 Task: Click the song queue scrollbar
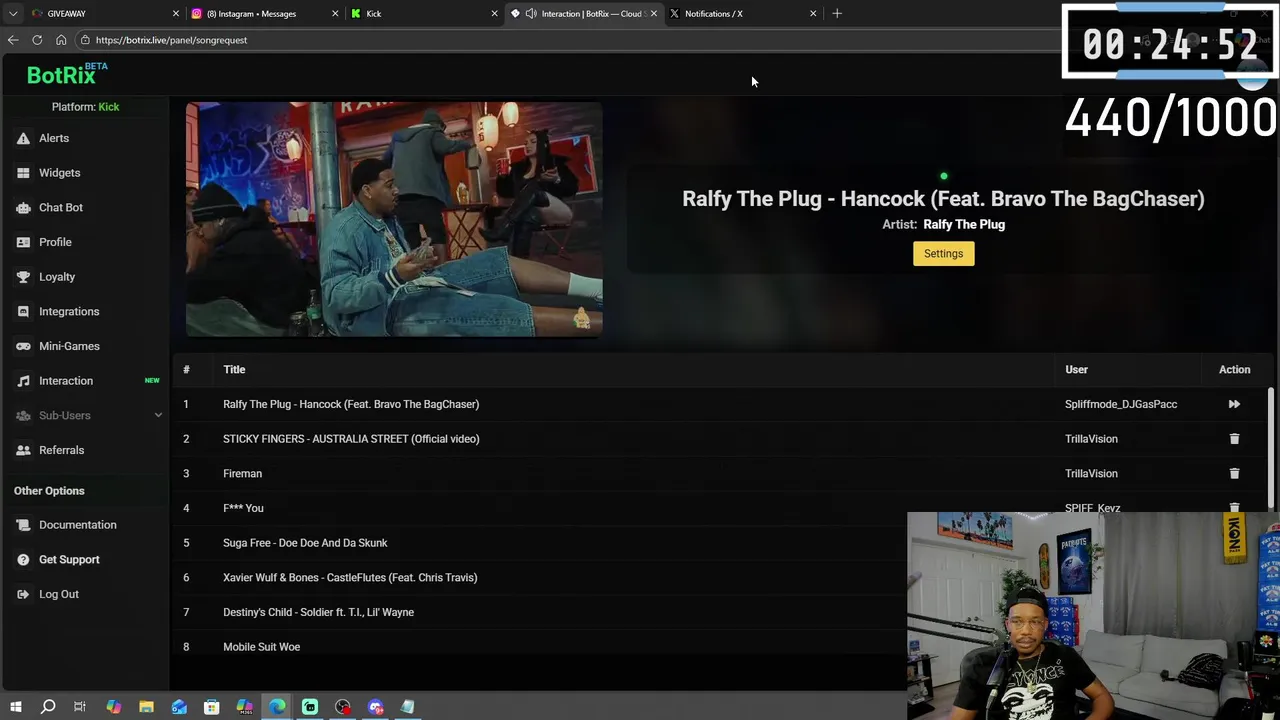pyautogui.click(x=1272, y=450)
